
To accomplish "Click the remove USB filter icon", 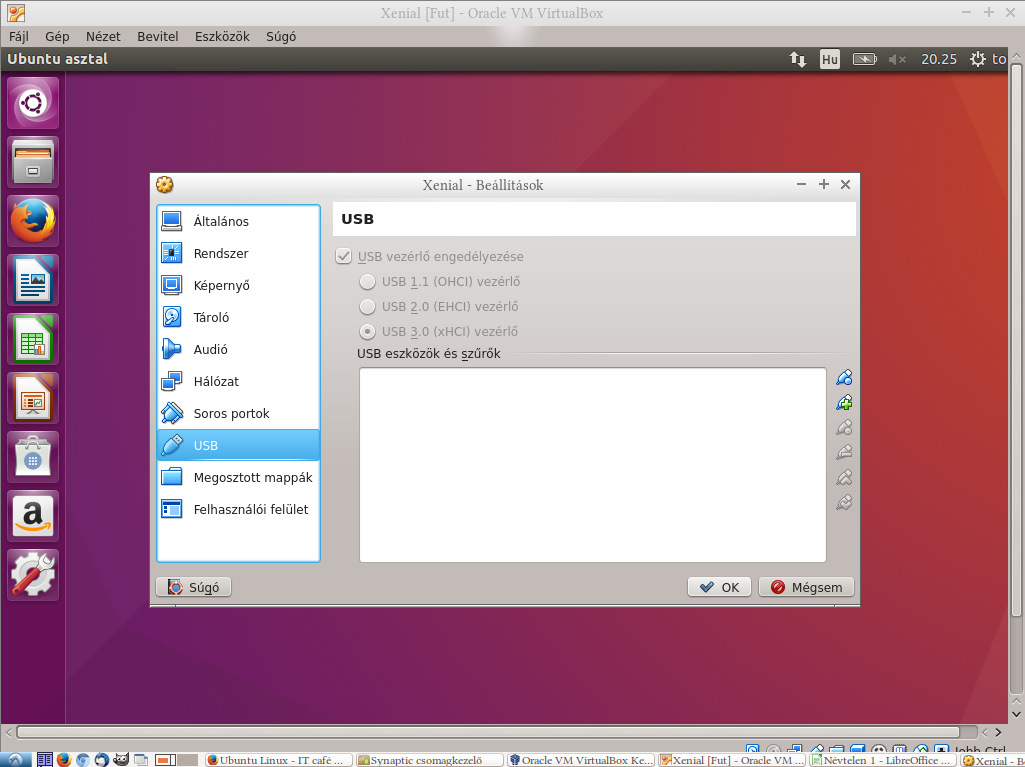I will click(x=844, y=452).
